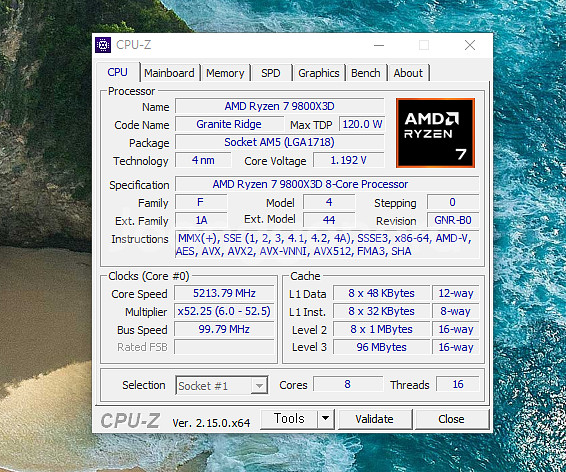Viewport: 566px width, 472px height.
Task: Click the Close button at bottom
Action: click(x=451, y=419)
